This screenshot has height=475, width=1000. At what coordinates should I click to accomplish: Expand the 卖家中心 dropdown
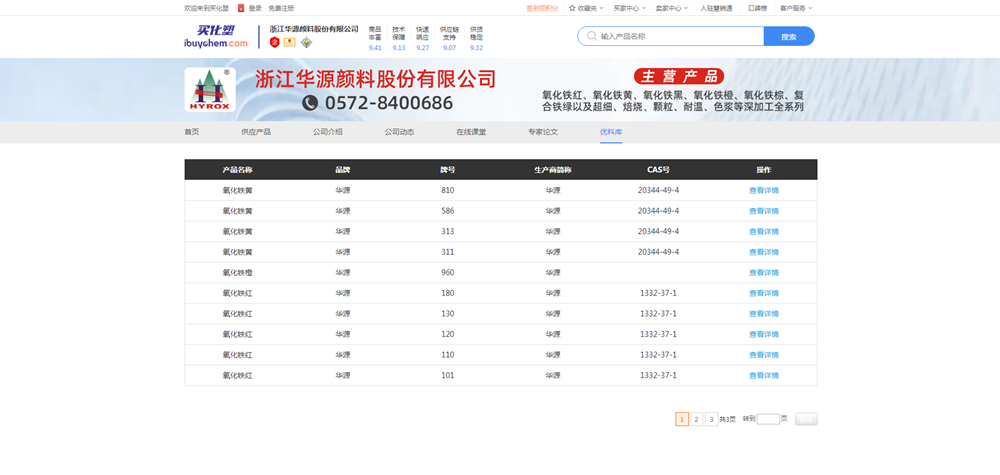pyautogui.click(x=672, y=8)
